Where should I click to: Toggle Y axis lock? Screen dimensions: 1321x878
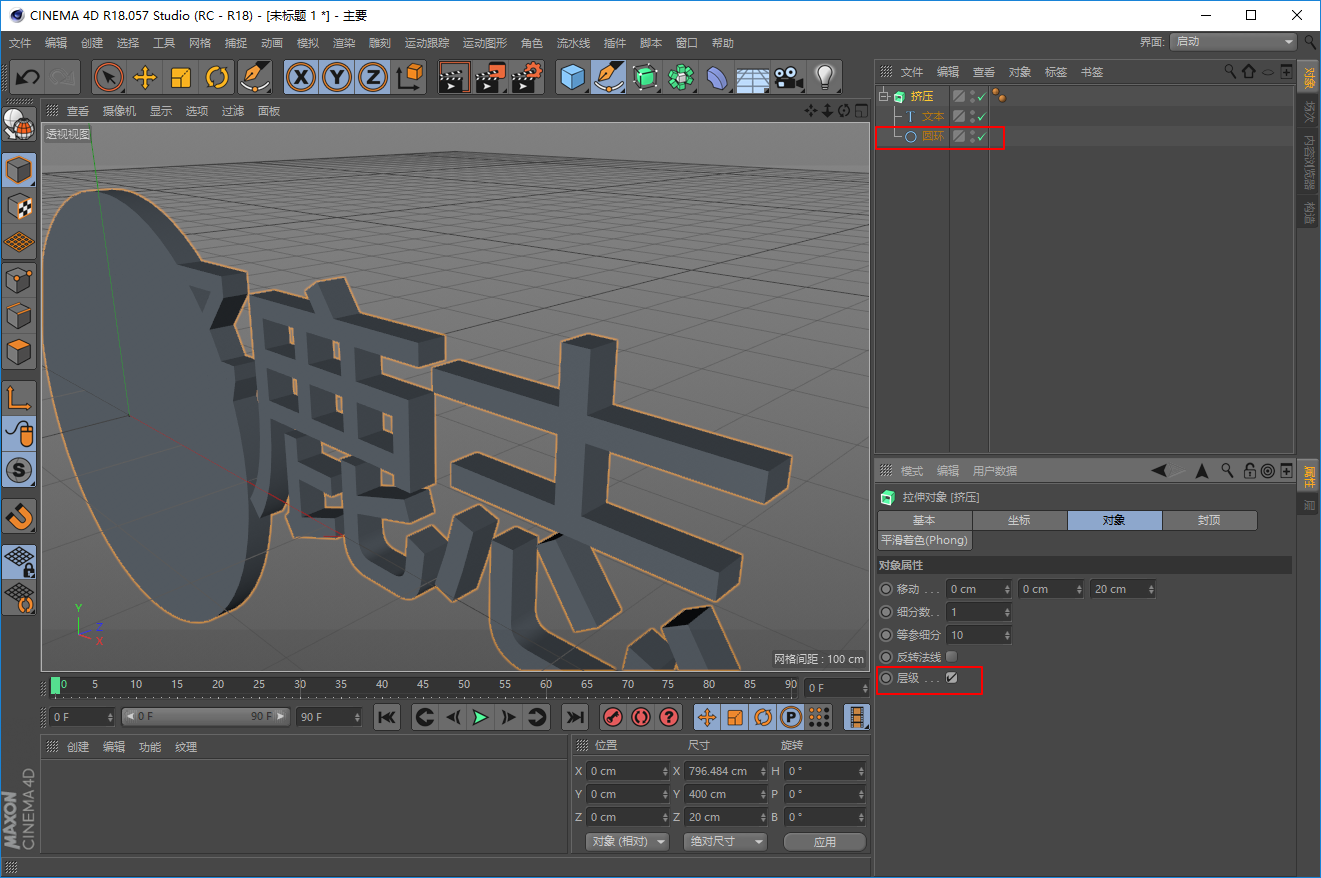[337, 77]
